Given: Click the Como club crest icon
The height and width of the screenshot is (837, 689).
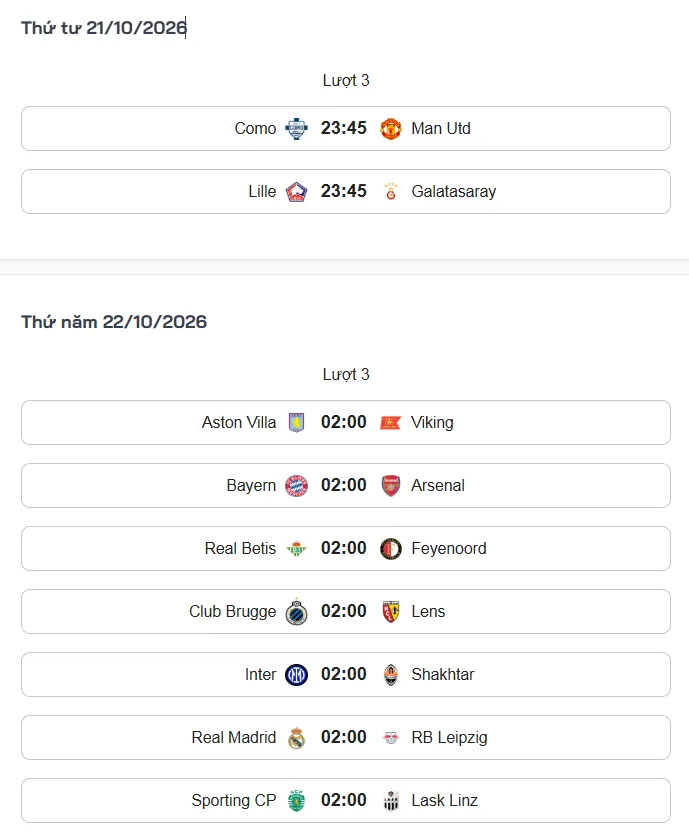Looking at the screenshot, I should 296,129.
